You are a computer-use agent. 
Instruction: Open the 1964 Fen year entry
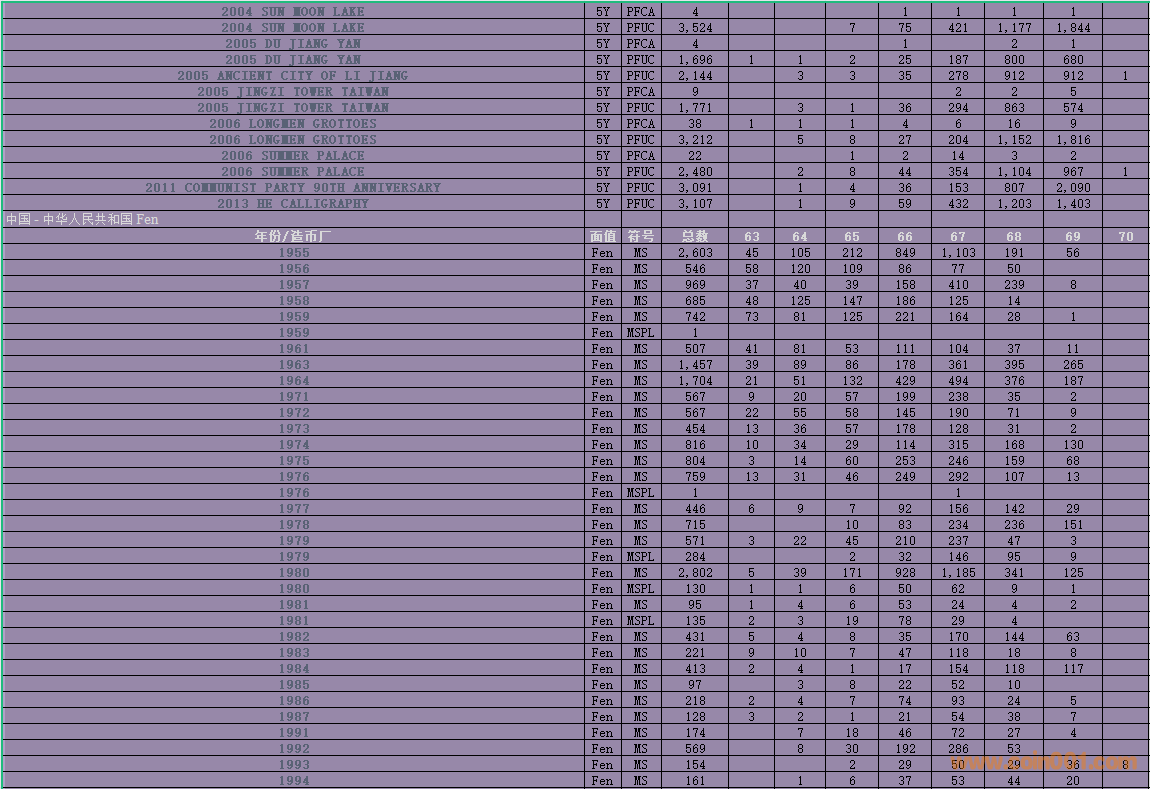[x=293, y=381]
